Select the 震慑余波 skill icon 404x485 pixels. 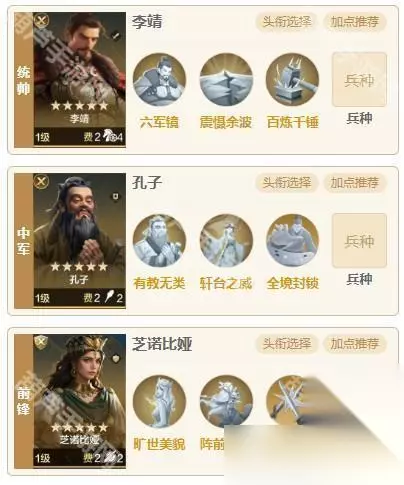point(226,80)
